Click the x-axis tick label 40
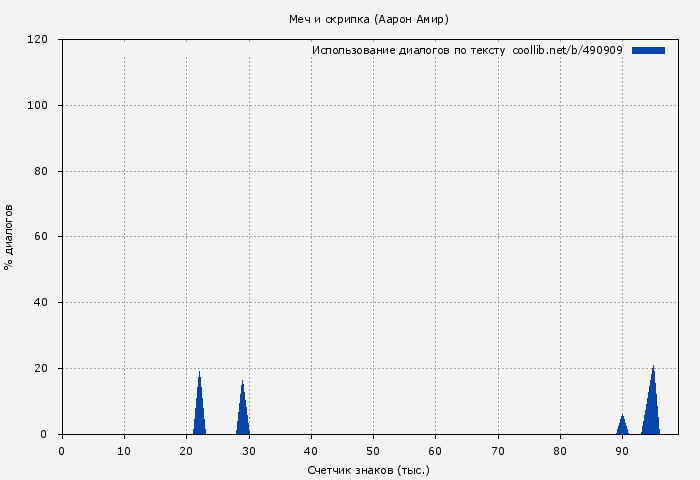700x480 pixels. 311,451
